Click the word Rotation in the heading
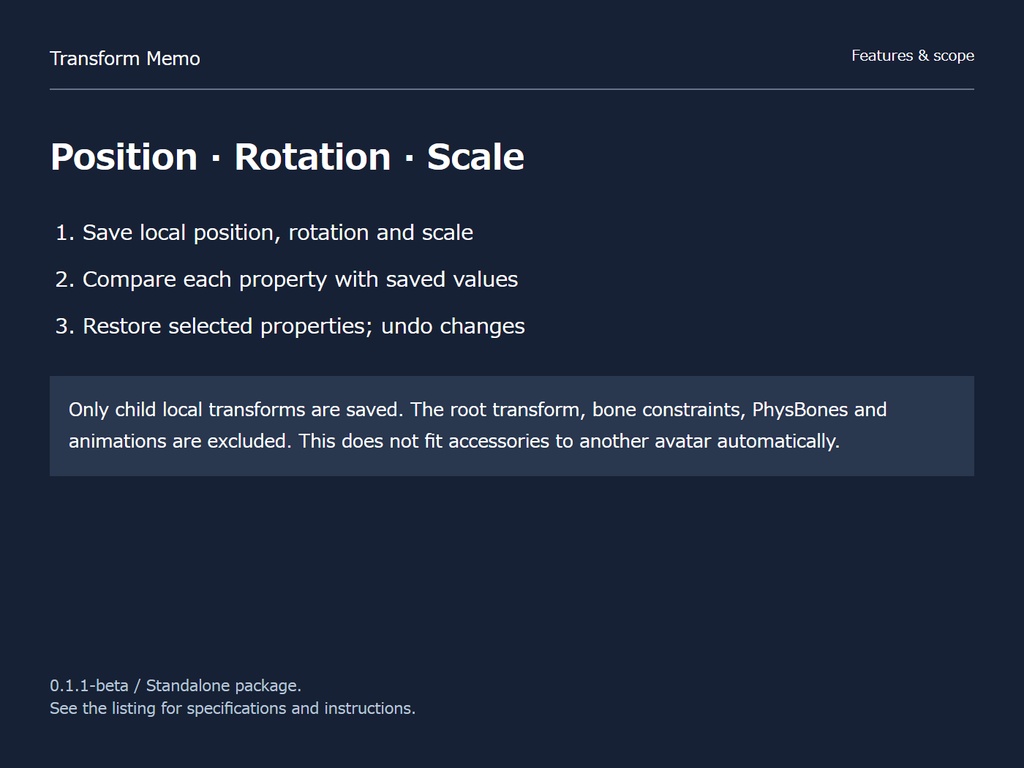The height and width of the screenshot is (768, 1024). pyautogui.click(x=312, y=157)
